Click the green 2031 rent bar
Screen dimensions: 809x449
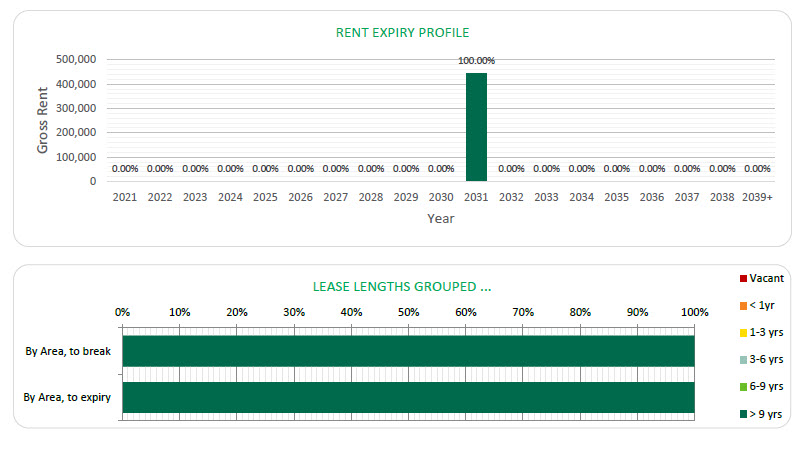(x=476, y=127)
